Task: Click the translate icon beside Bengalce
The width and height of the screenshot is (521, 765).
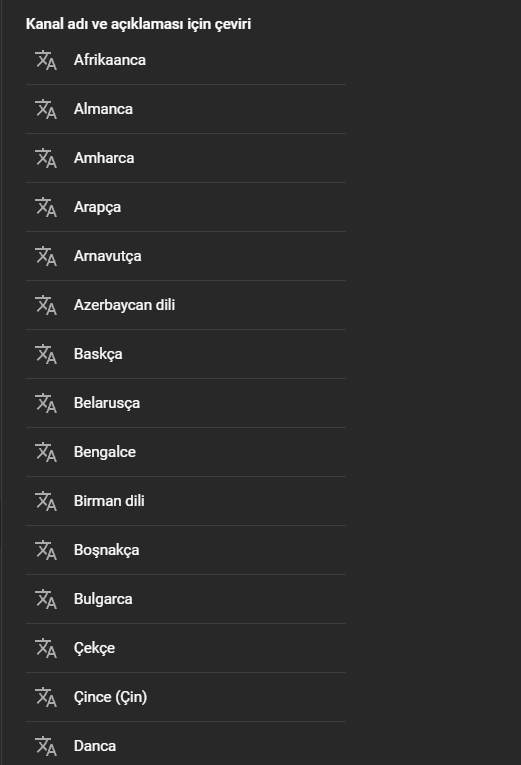Action: (x=46, y=452)
